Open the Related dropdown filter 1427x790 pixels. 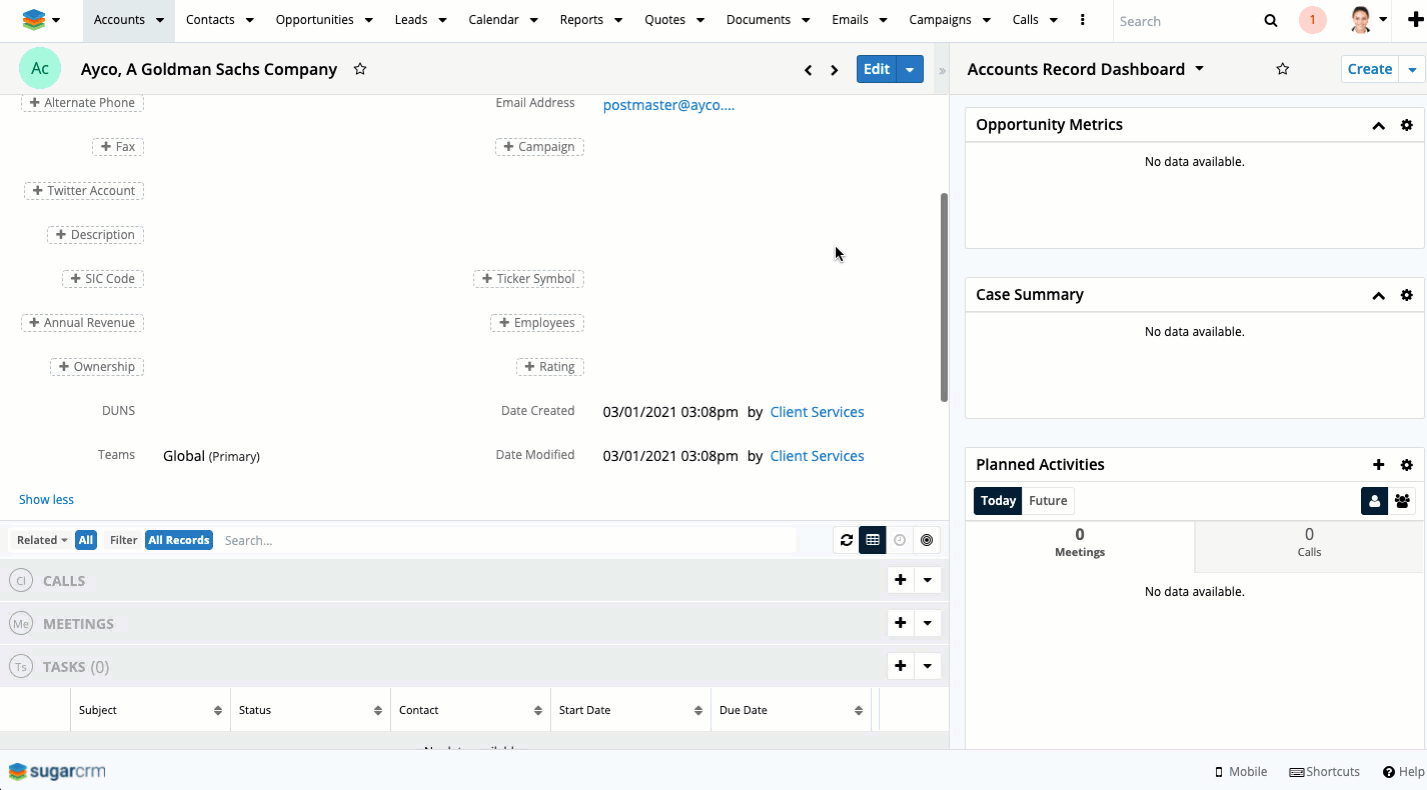pyautogui.click(x=42, y=540)
